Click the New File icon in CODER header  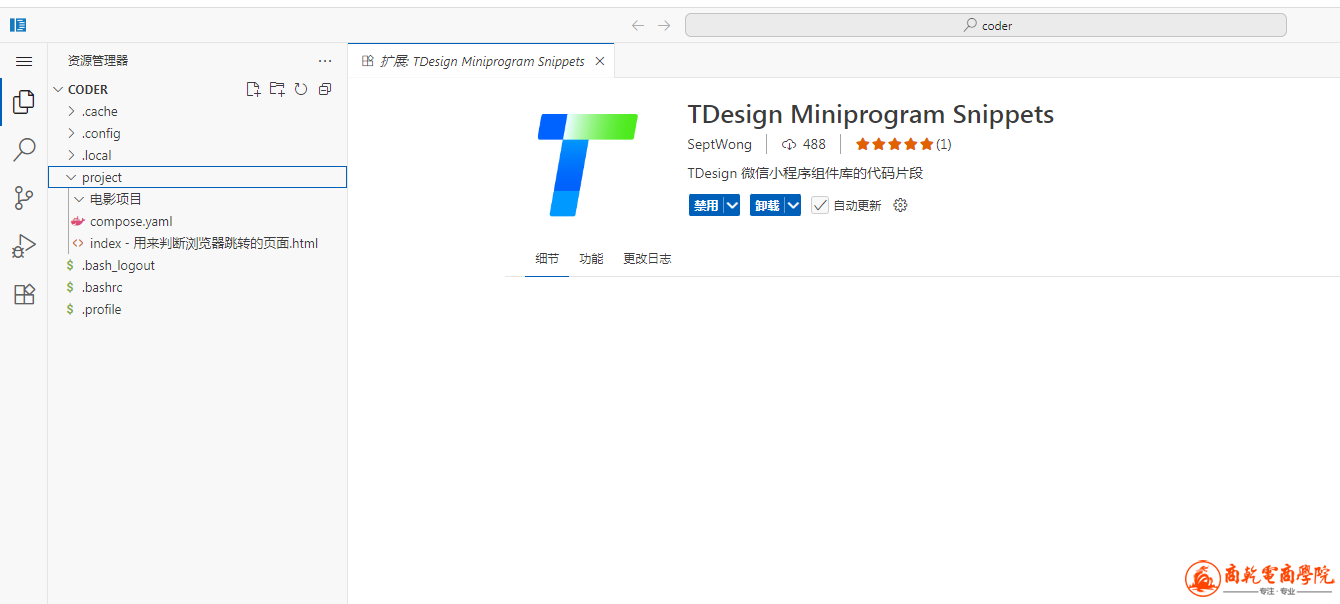[253, 89]
